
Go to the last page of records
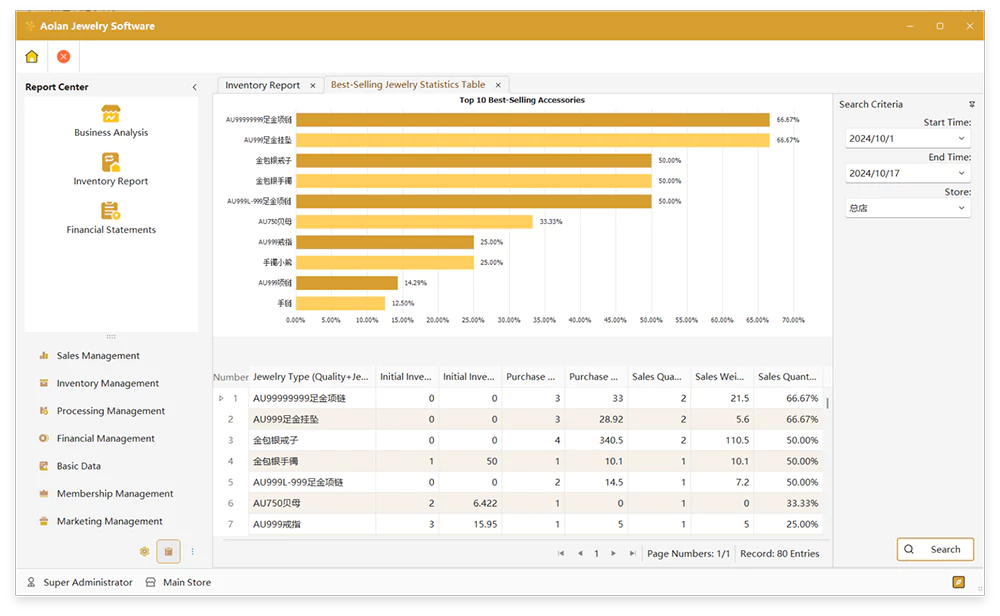click(632, 553)
